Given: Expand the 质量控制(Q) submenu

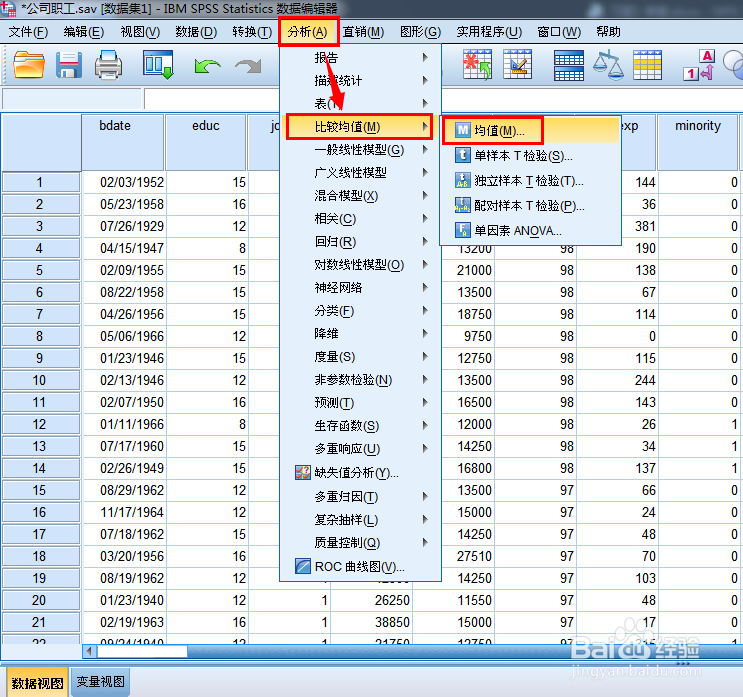Looking at the screenshot, I should click(x=361, y=542).
